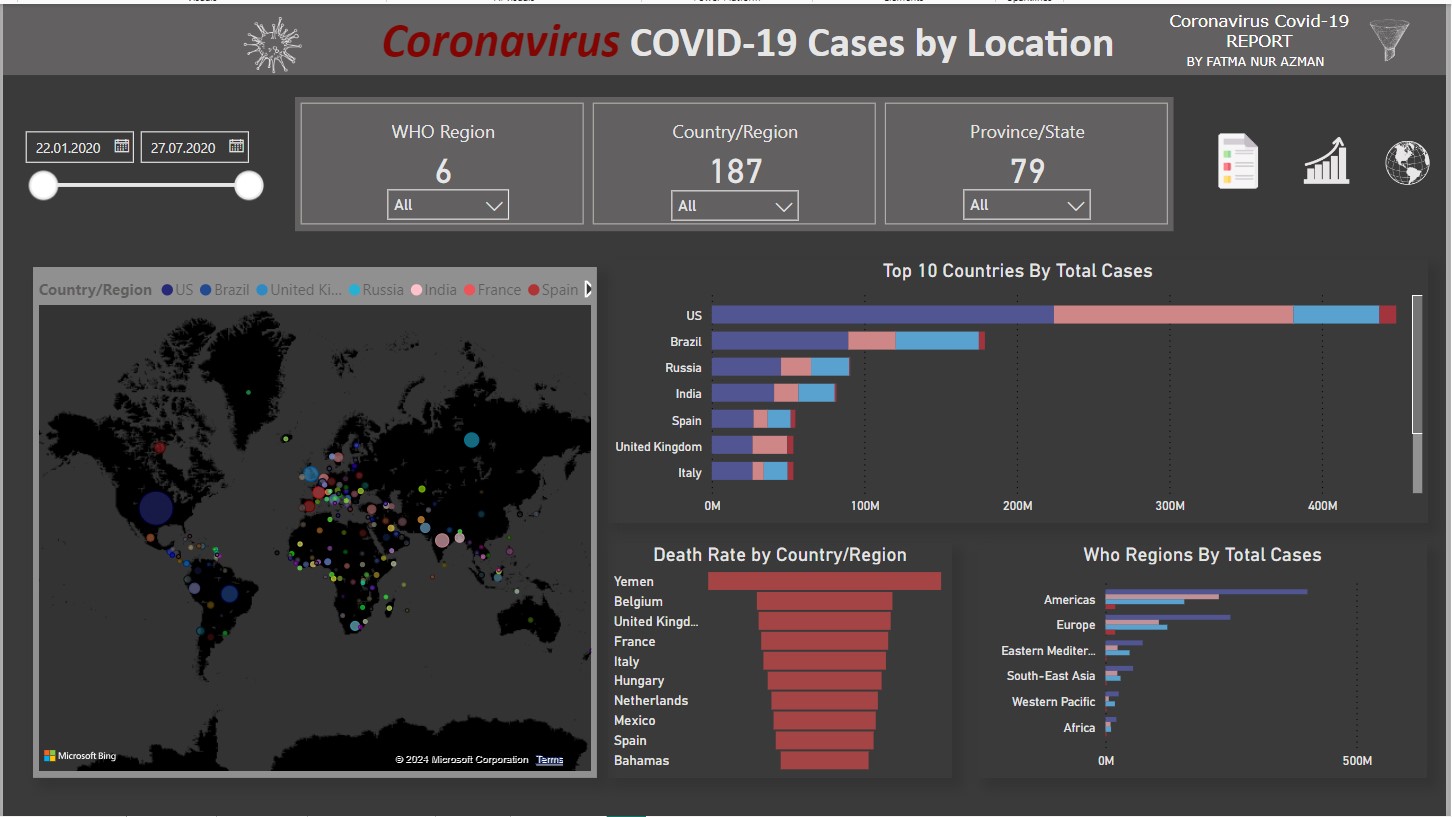Screen dimensions: 1452x817
Task: Click the coronavirus logo icon in header
Action: point(273,45)
